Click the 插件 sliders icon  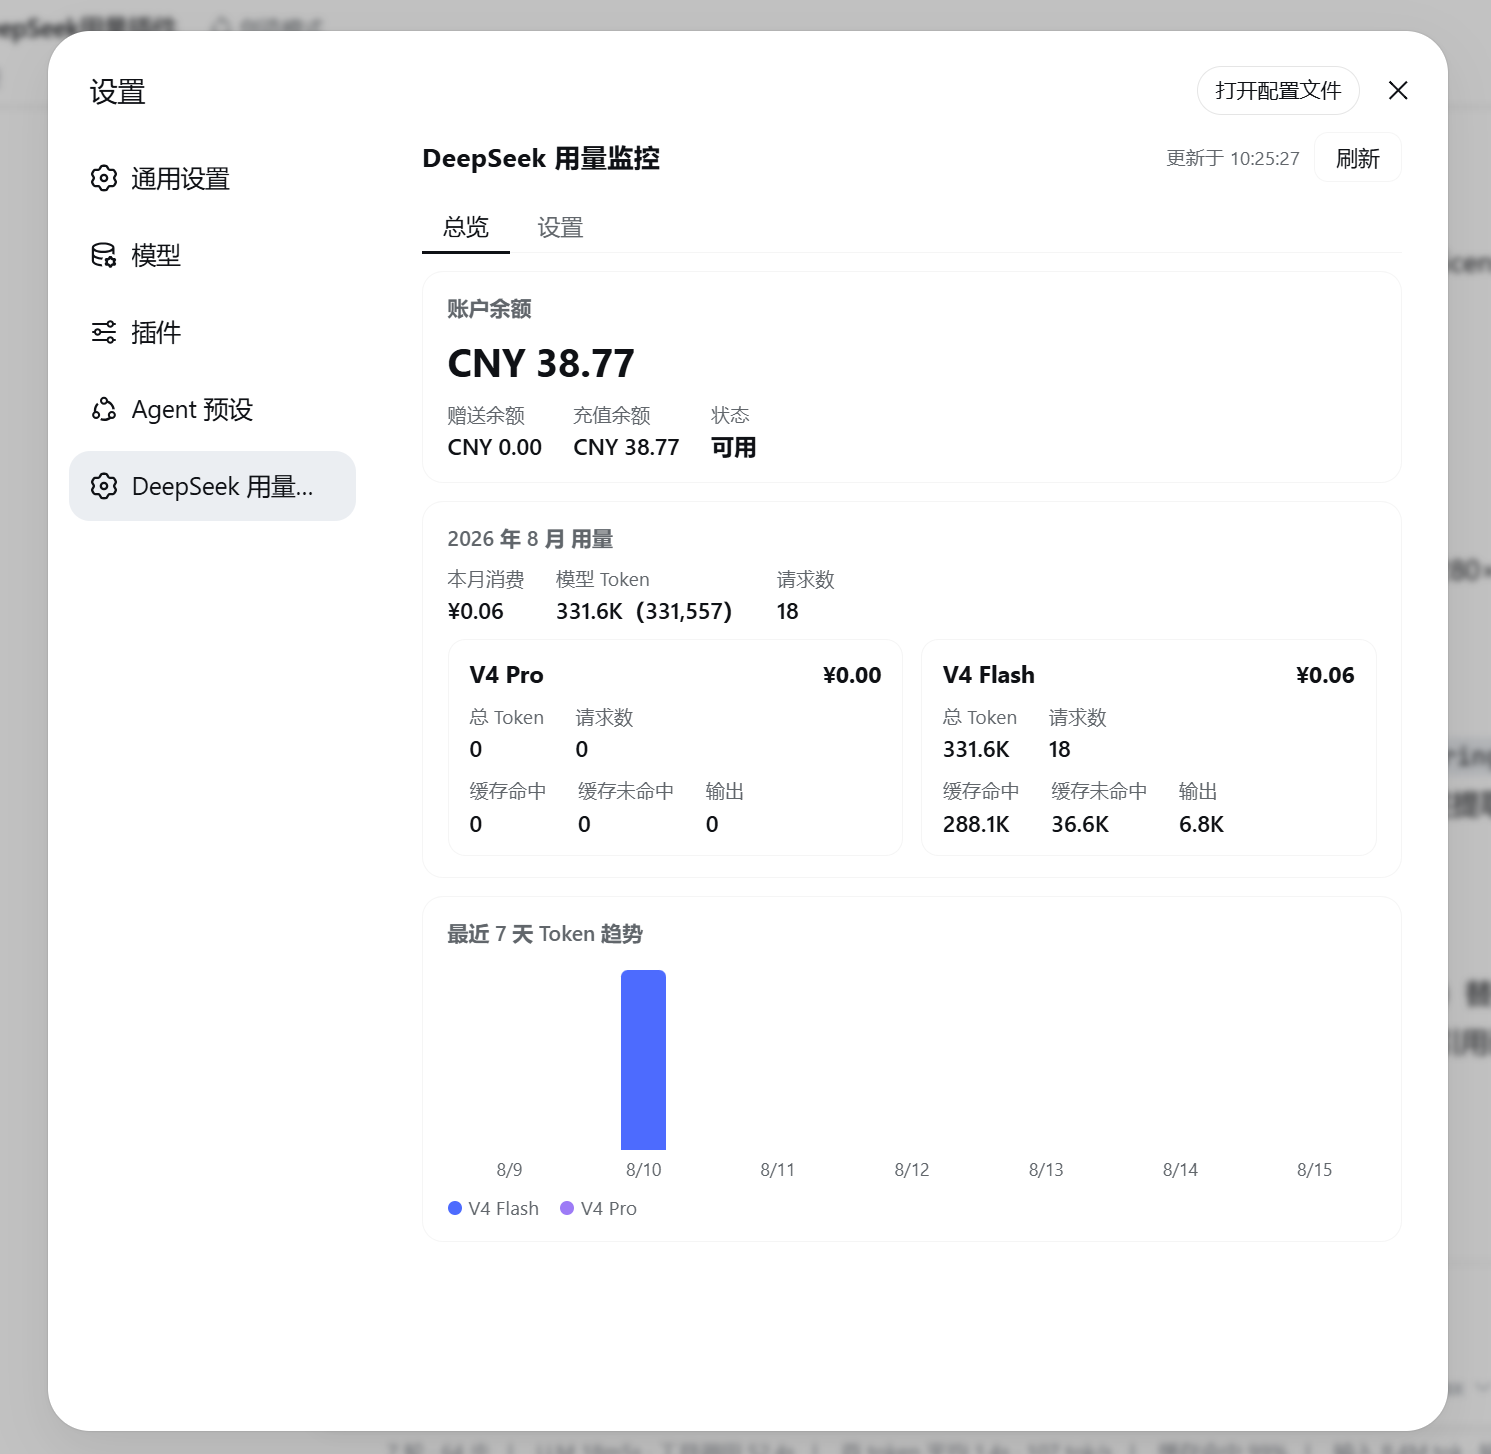coord(104,332)
